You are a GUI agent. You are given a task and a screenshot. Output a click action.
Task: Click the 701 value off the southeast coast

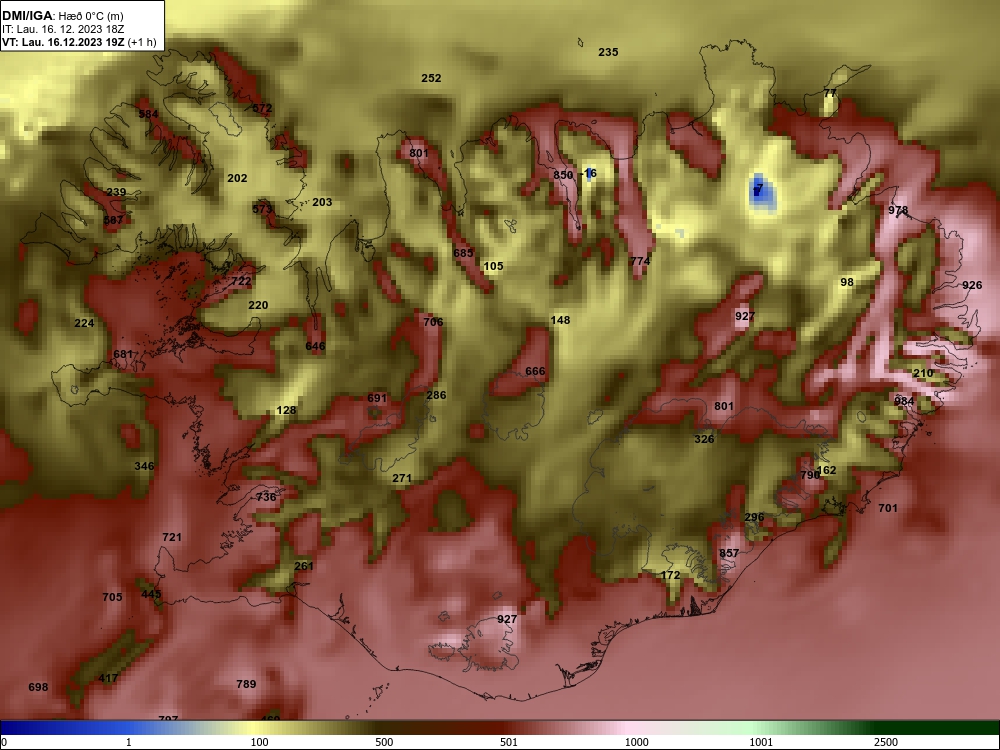(x=888, y=508)
